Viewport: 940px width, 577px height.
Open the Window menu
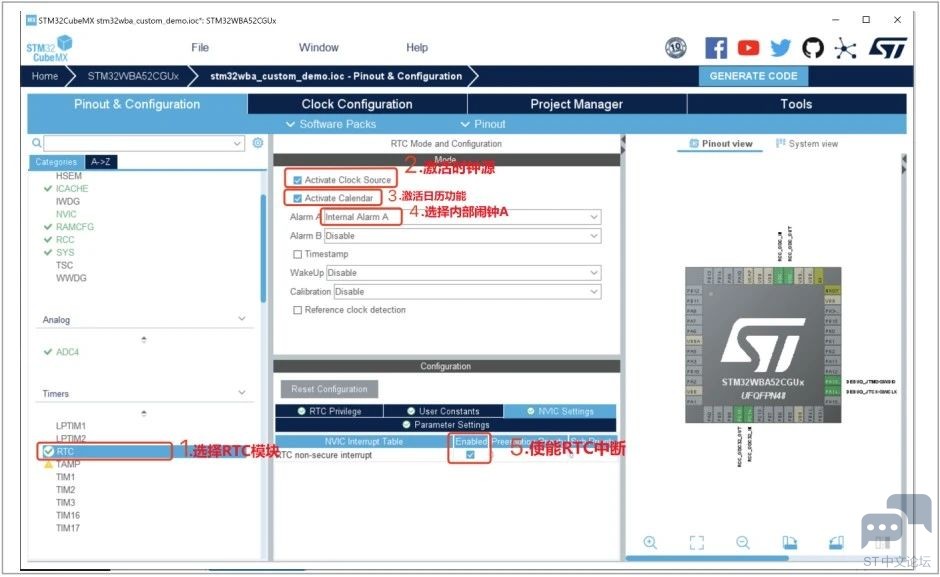pos(318,47)
